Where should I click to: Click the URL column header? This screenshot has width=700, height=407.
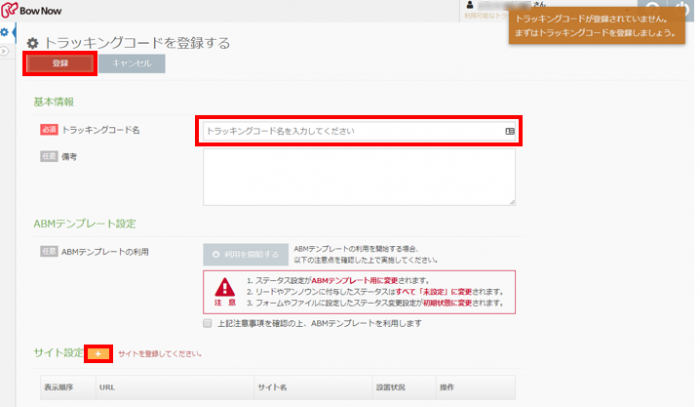(x=106, y=386)
